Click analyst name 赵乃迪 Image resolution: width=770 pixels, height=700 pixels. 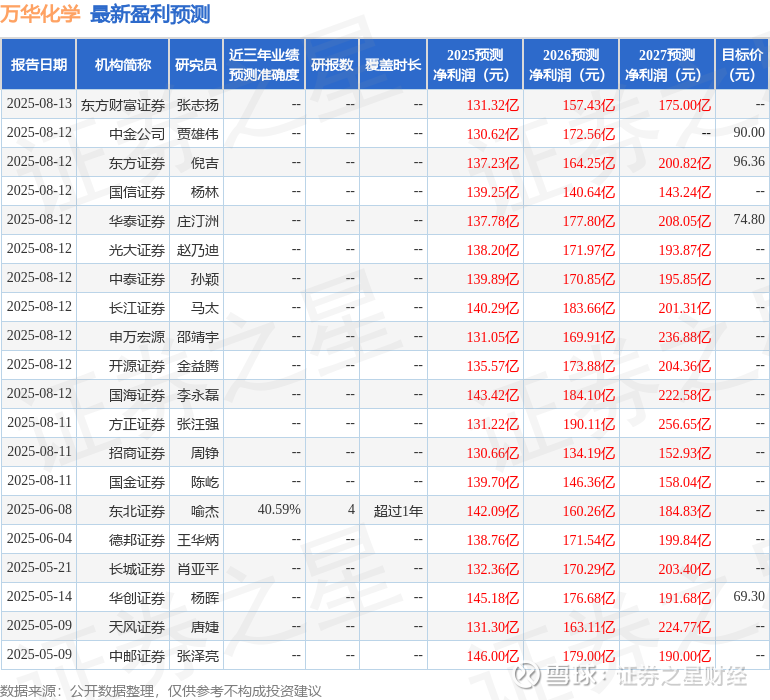198,250
